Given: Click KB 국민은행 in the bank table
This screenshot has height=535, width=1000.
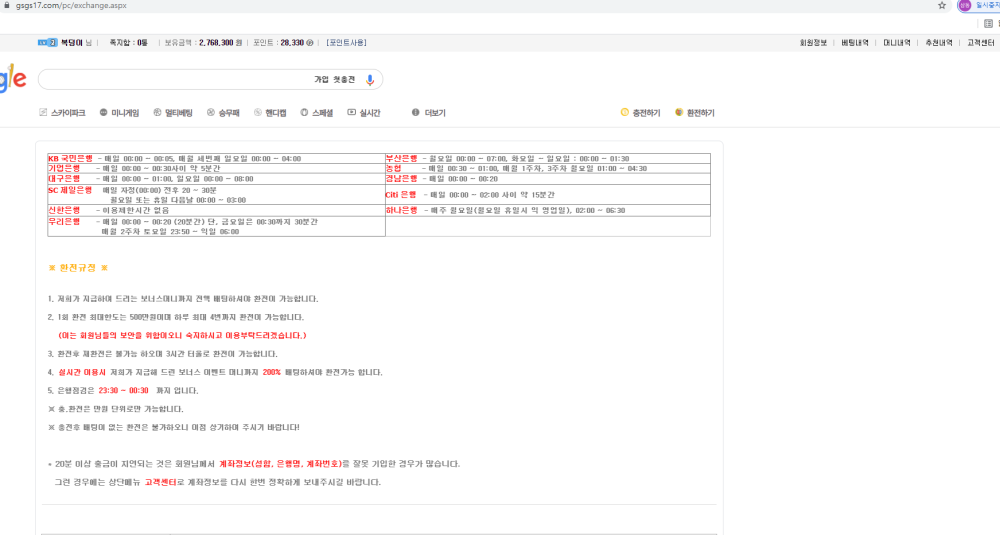Looking at the screenshot, I should [x=70, y=159].
